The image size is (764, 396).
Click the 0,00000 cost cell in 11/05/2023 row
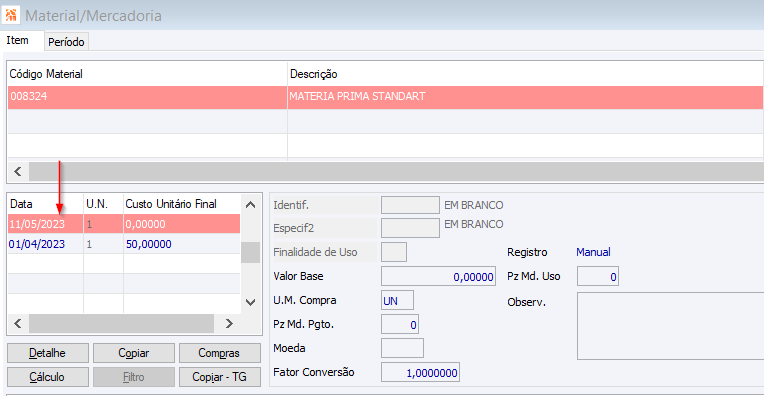click(x=182, y=224)
